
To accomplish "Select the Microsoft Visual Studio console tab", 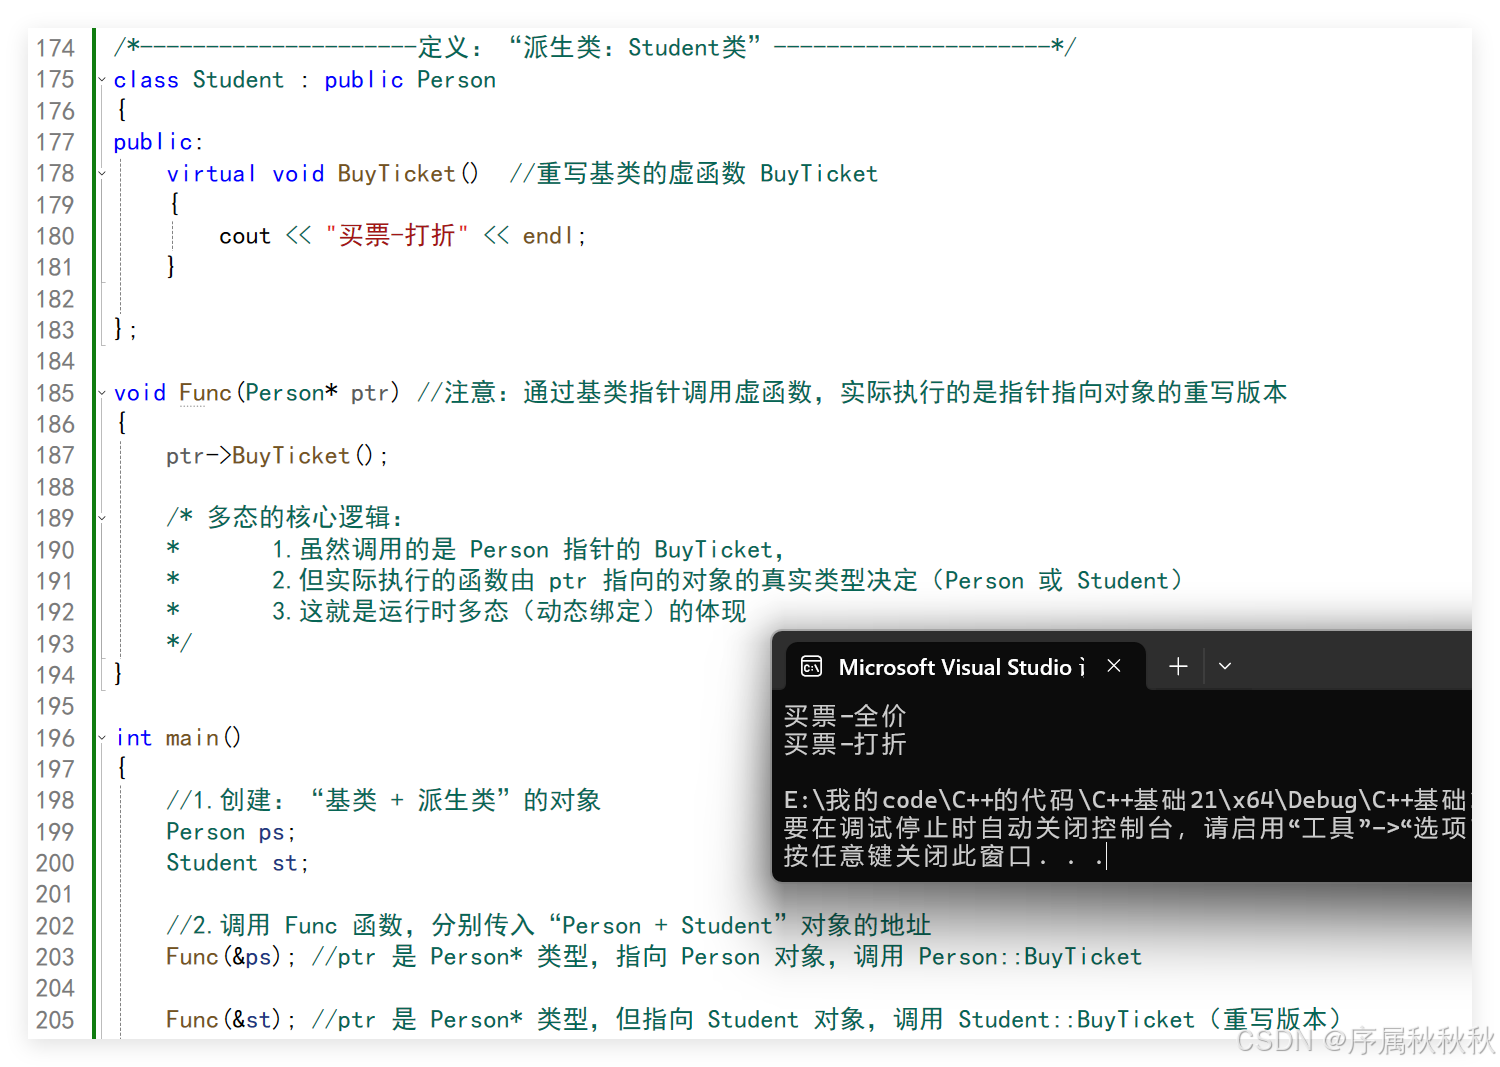I will 966,666.
